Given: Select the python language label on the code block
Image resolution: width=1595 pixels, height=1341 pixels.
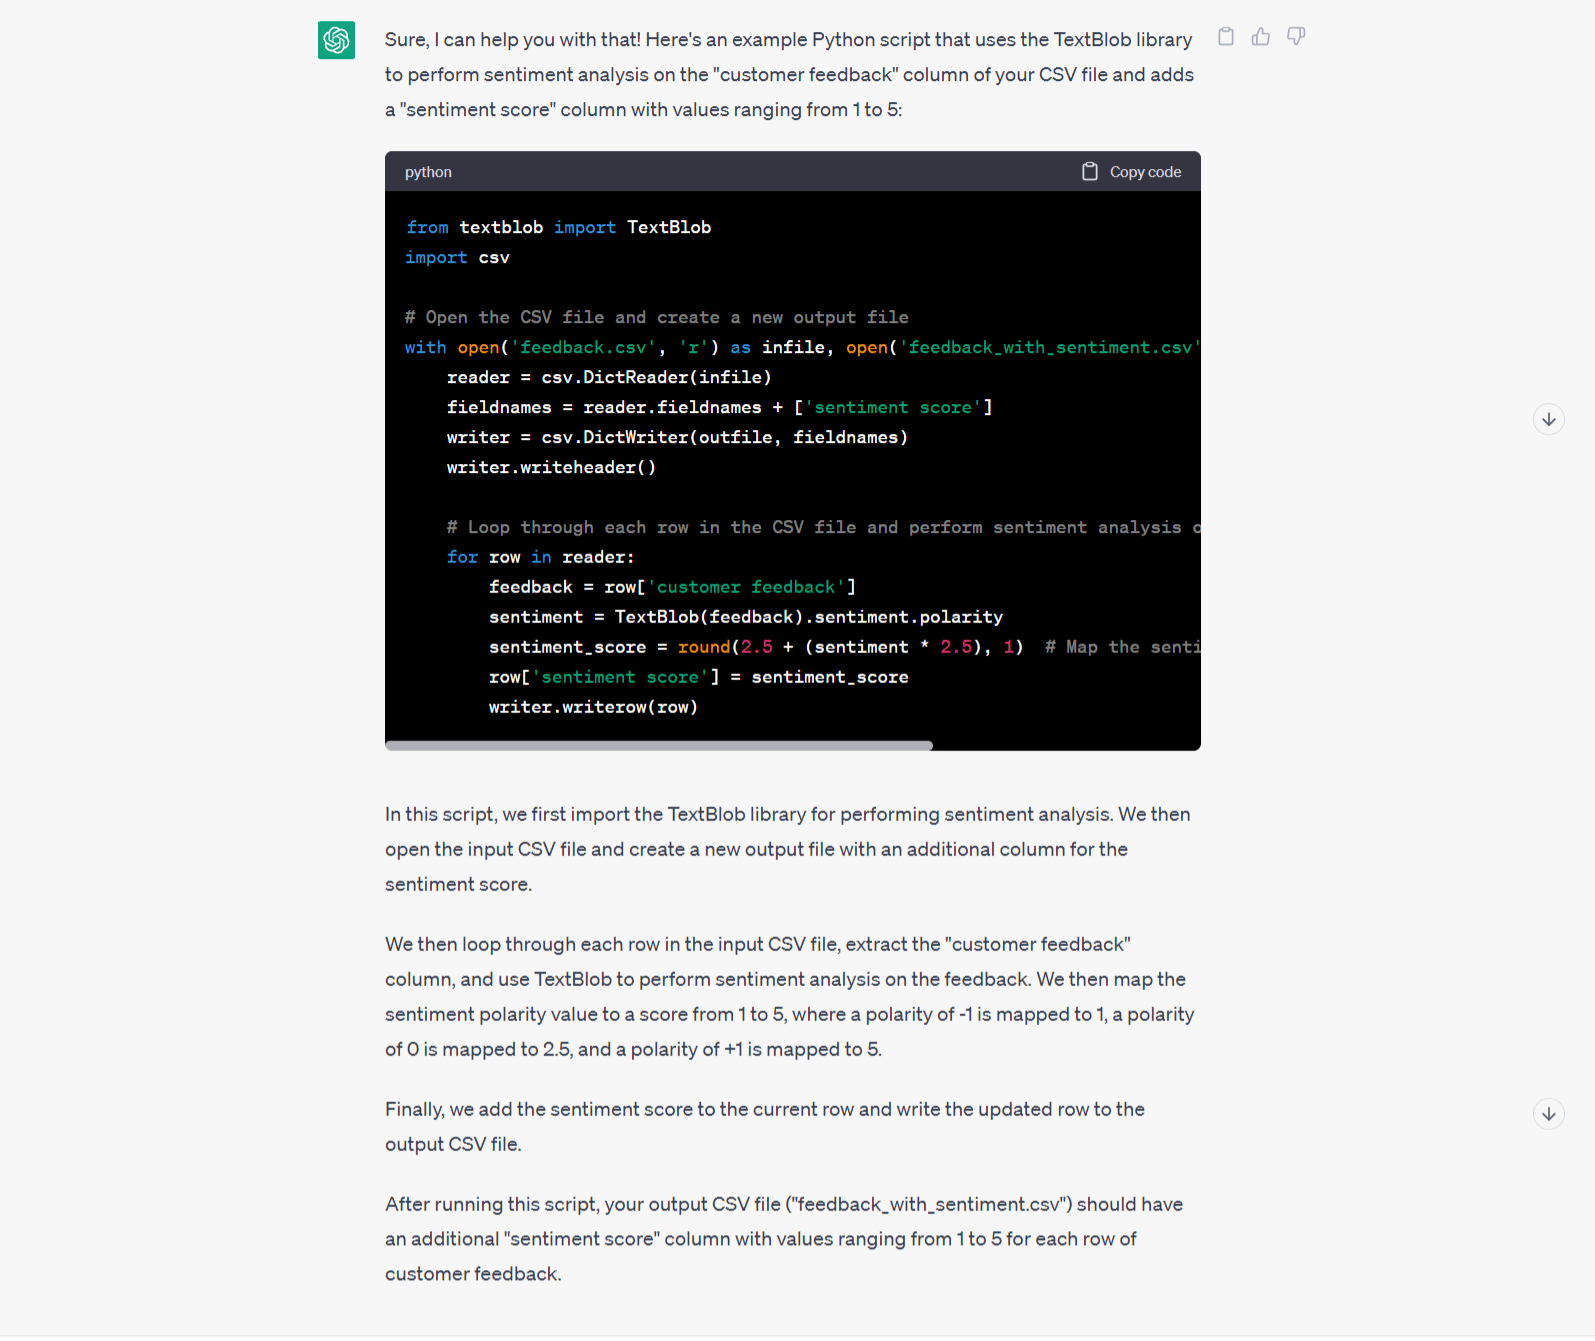Looking at the screenshot, I should [x=428, y=171].
